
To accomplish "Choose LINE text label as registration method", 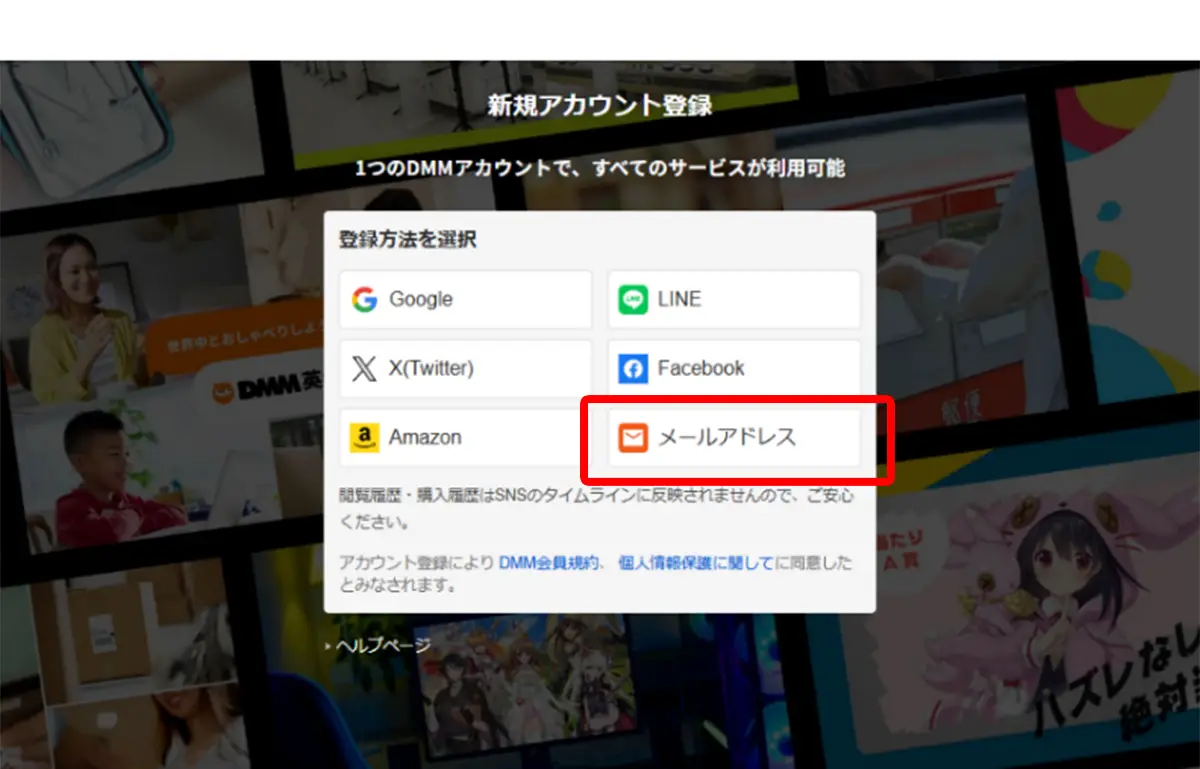I will click(679, 300).
